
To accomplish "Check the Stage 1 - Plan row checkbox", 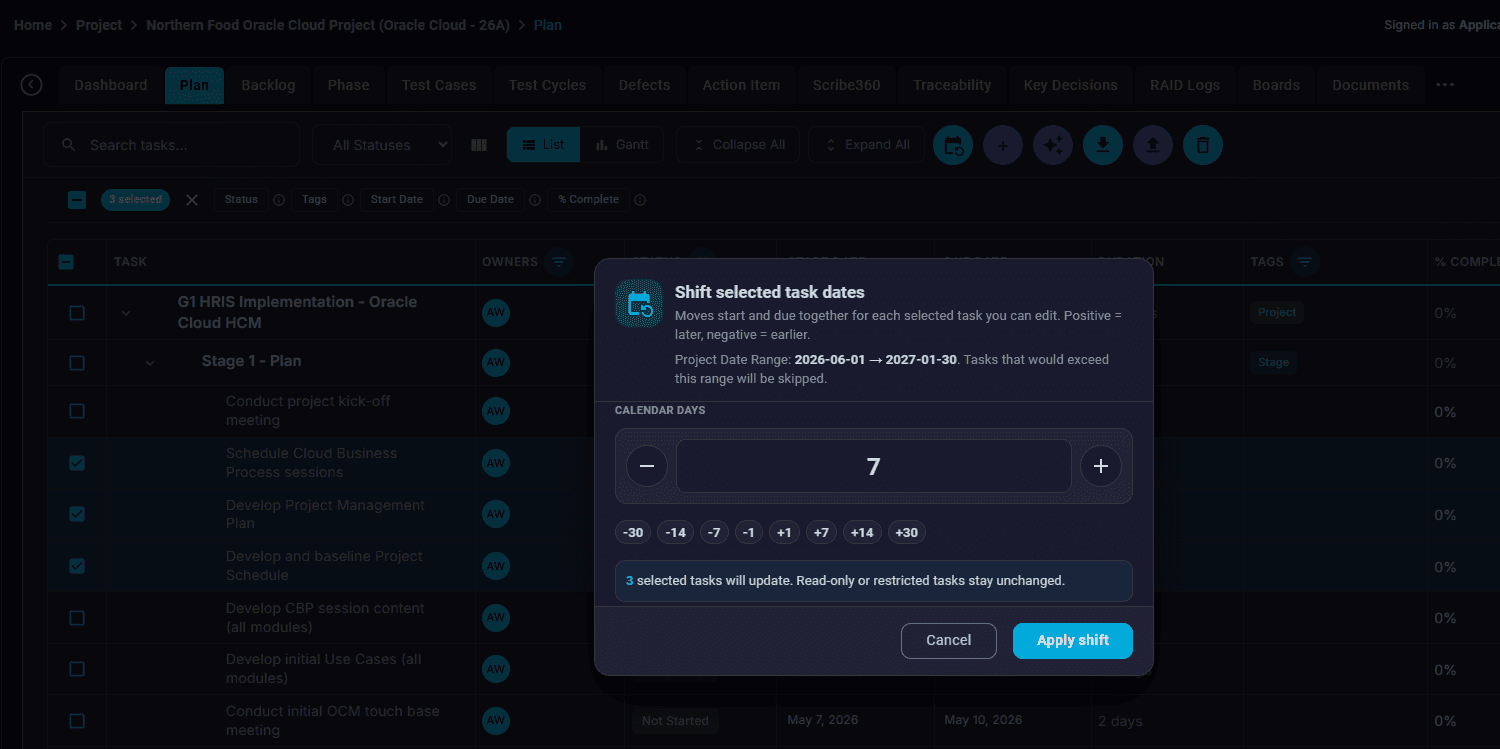I will tap(77, 363).
